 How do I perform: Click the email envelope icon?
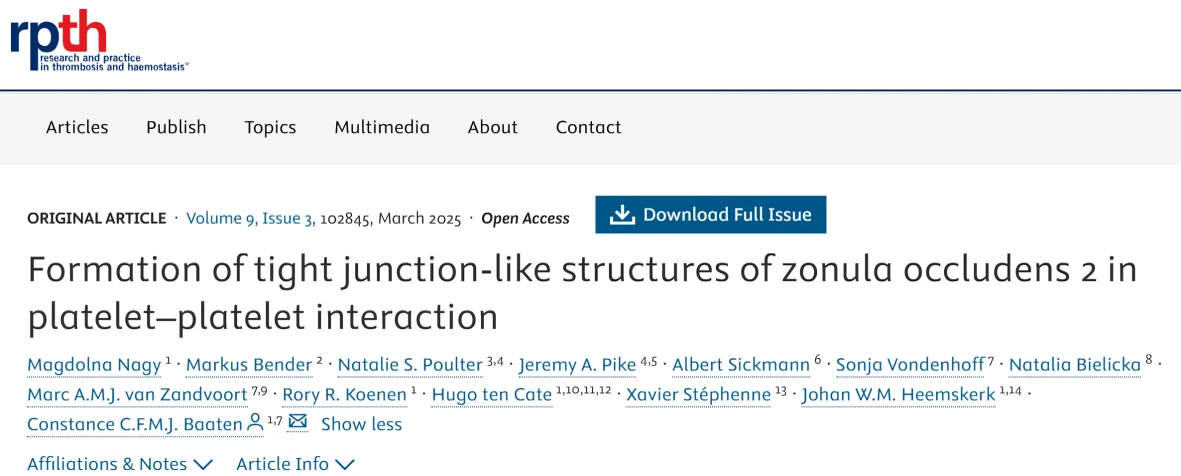click(297, 422)
